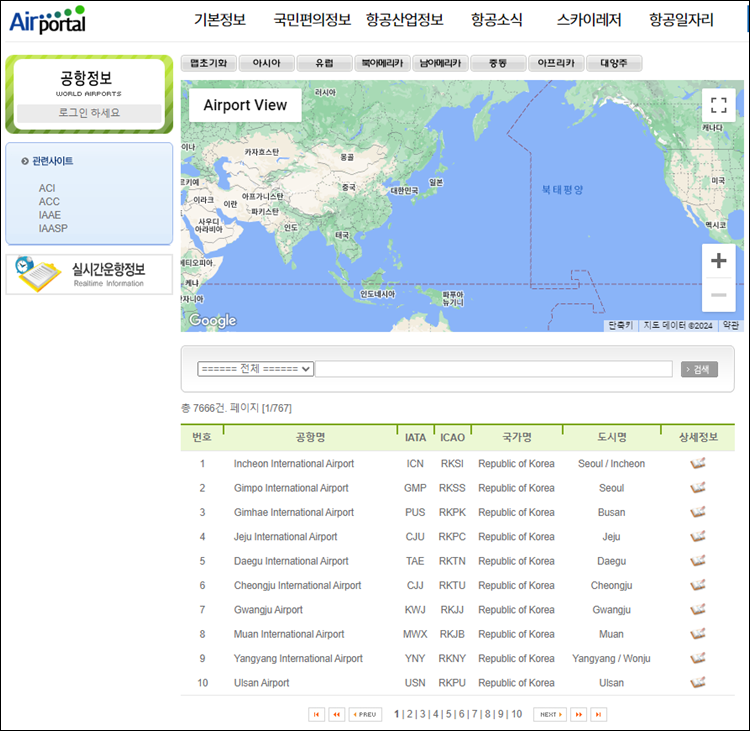
Task: Click the IATA code CJU cell
Action: coord(415,537)
